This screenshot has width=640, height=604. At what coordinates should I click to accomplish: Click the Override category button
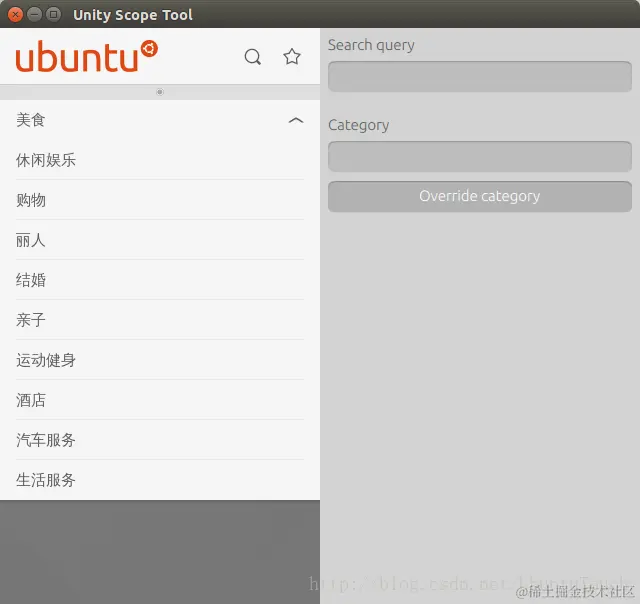(x=480, y=196)
